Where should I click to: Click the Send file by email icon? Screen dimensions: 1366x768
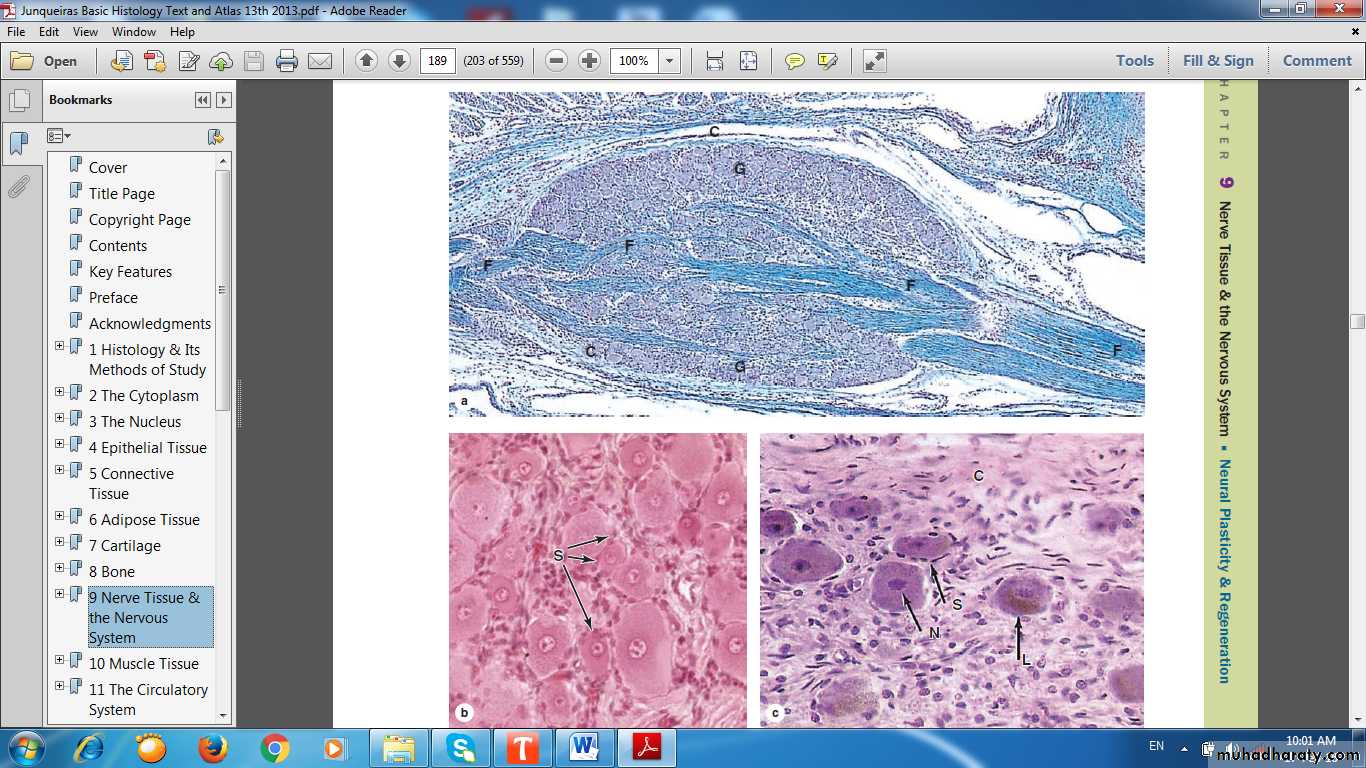[x=320, y=61]
